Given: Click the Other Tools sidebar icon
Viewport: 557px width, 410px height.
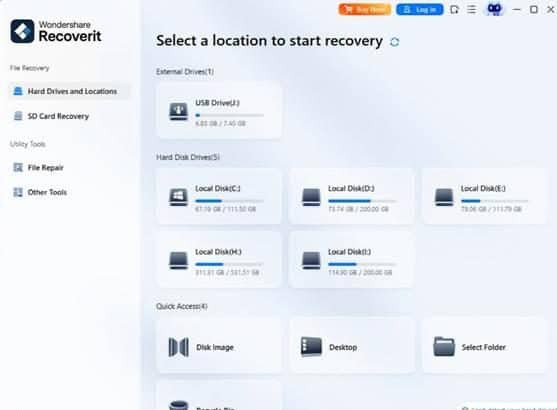Looking at the screenshot, I should [x=18, y=192].
